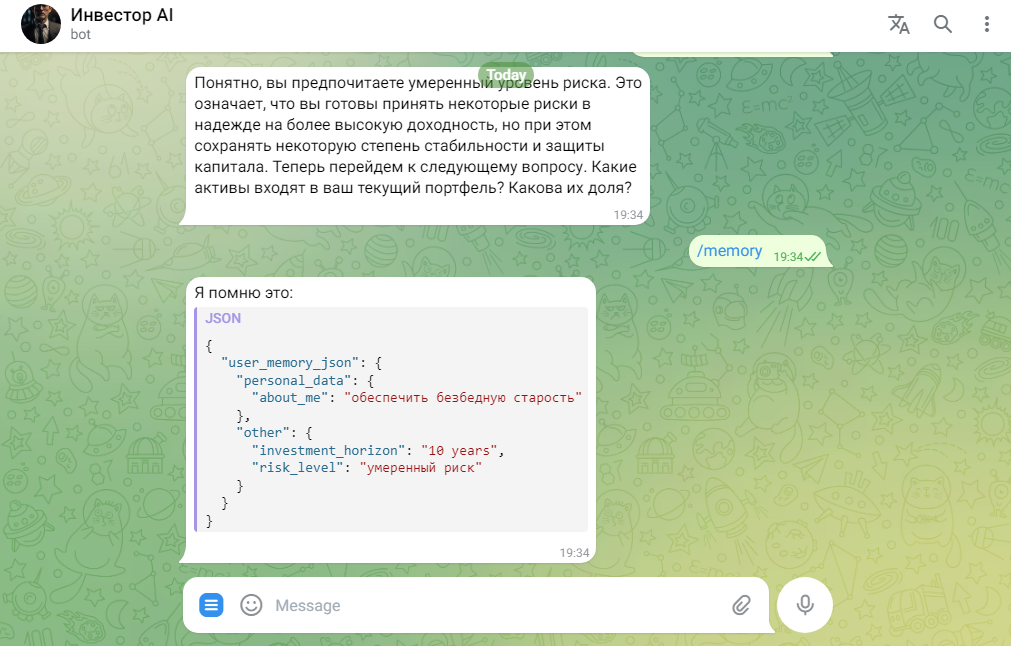The image size is (1011, 646).
Task: Click the "10 years" value
Action: (459, 451)
